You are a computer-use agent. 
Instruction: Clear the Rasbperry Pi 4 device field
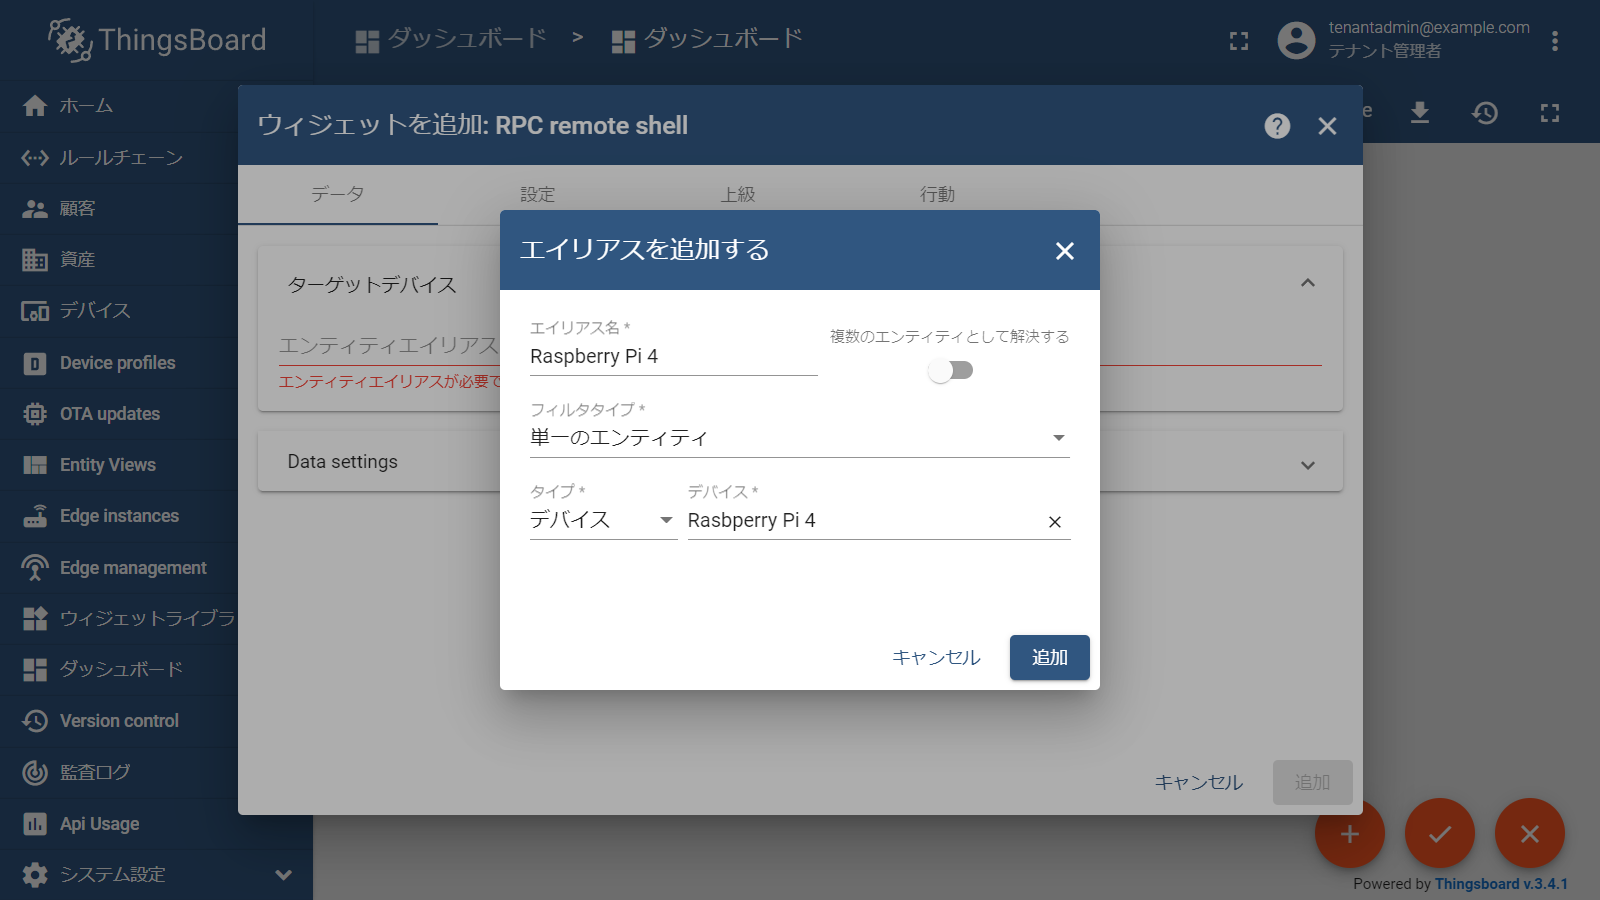click(1054, 522)
